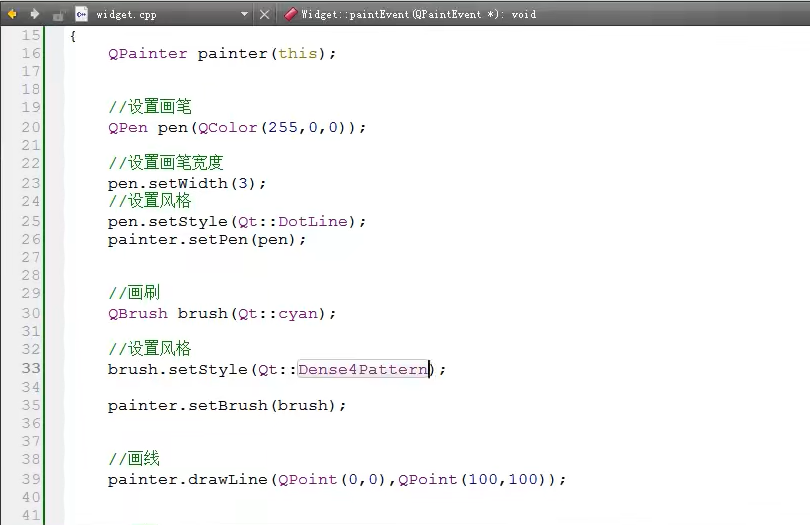The width and height of the screenshot is (810, 525).
Task: Click pen.setWidth(3) statement
Action: [x=186, y=183]
